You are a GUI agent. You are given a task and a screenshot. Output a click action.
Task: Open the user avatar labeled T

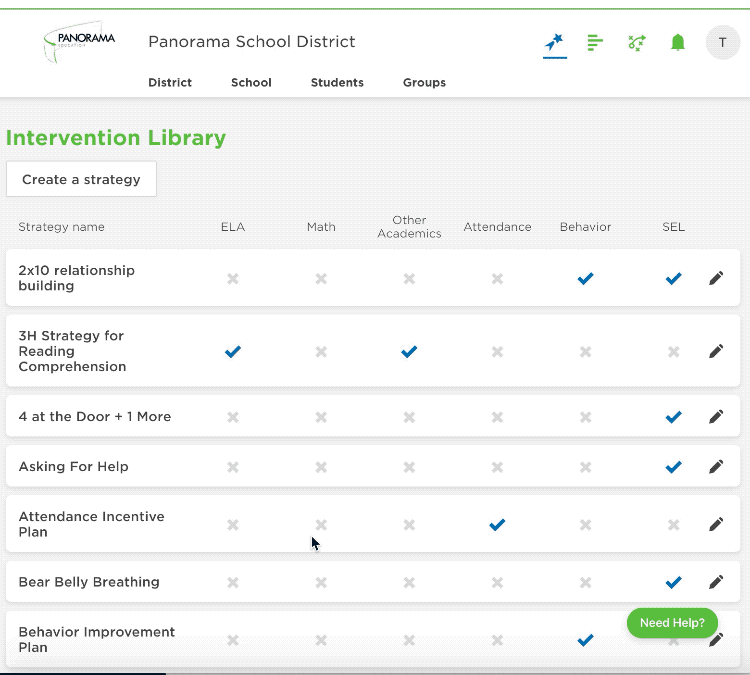(723, 43)
